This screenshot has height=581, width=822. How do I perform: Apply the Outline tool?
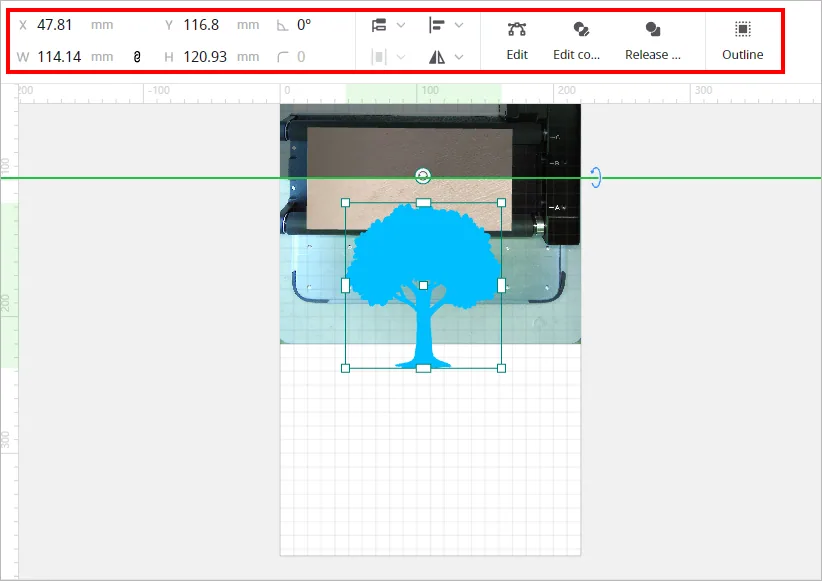pyautogui.click(x=742, y=29)
